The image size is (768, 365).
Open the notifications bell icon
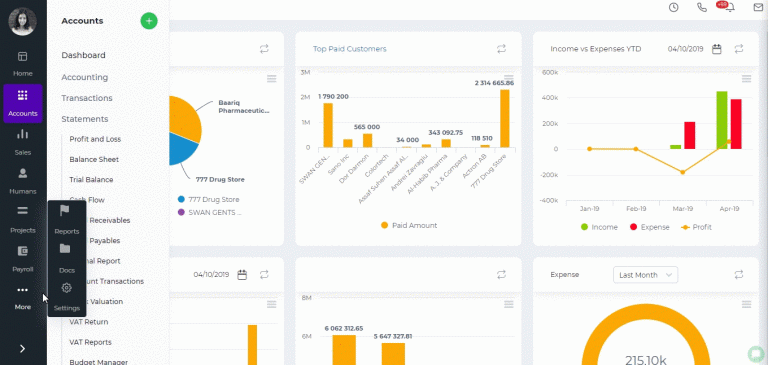click(730, 7)
